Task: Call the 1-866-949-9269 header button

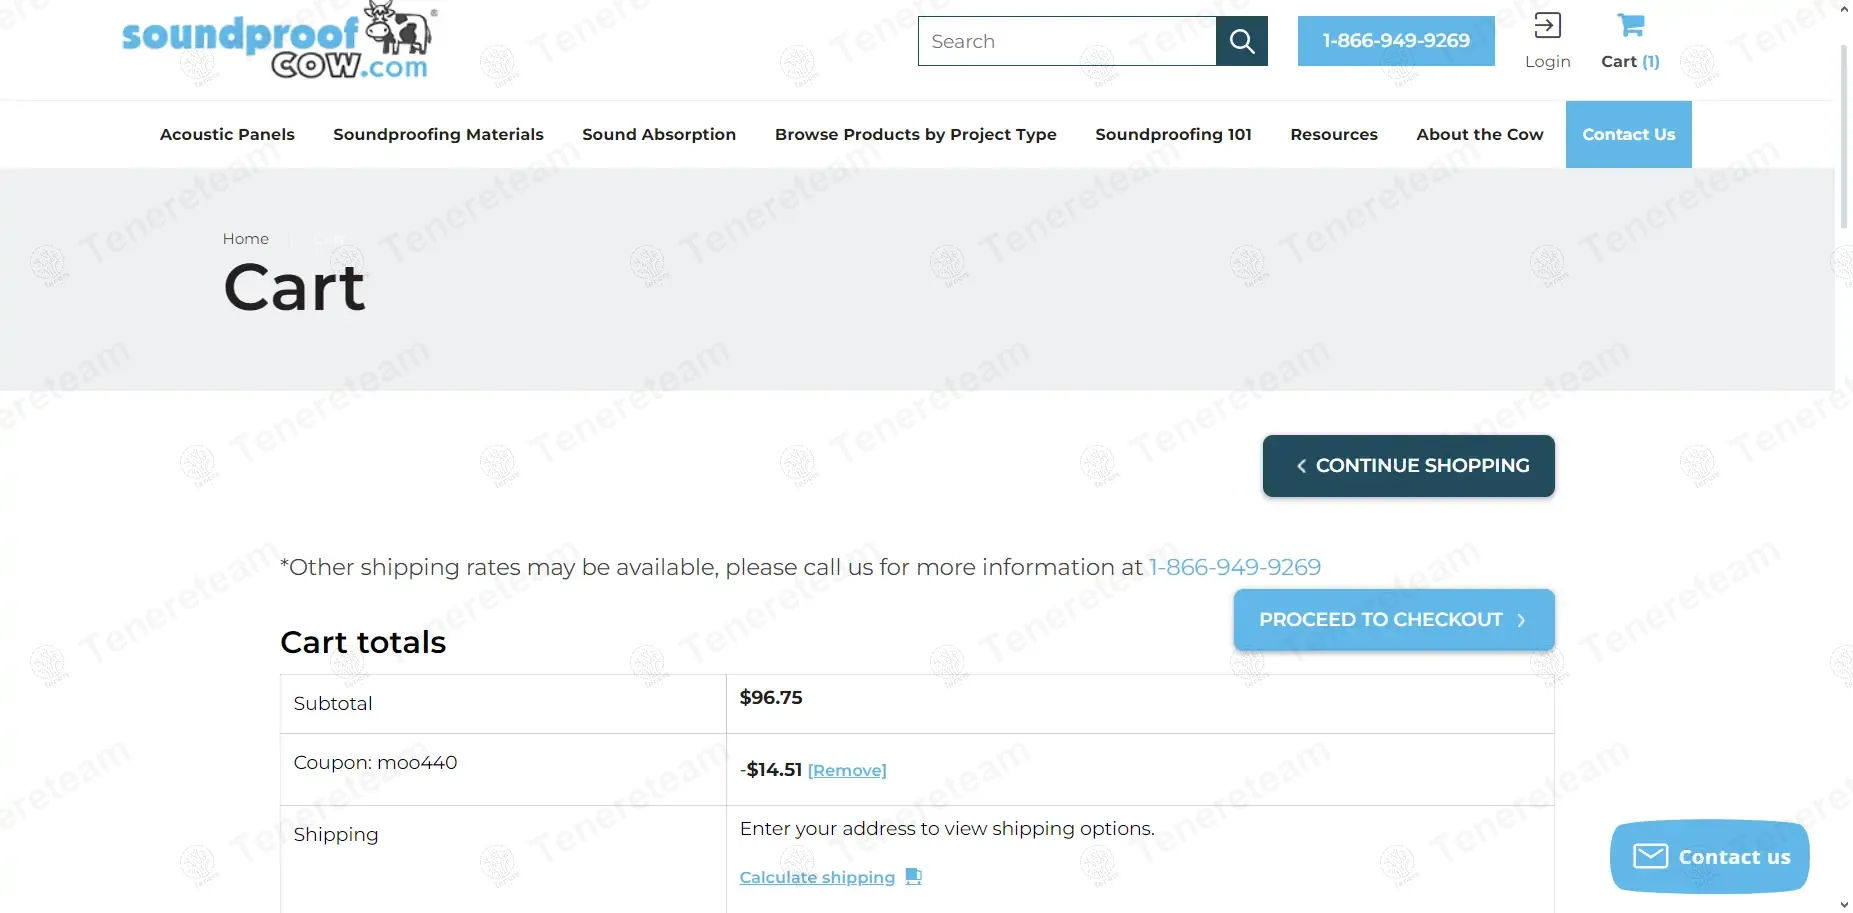Action: tap(1396, 41)
